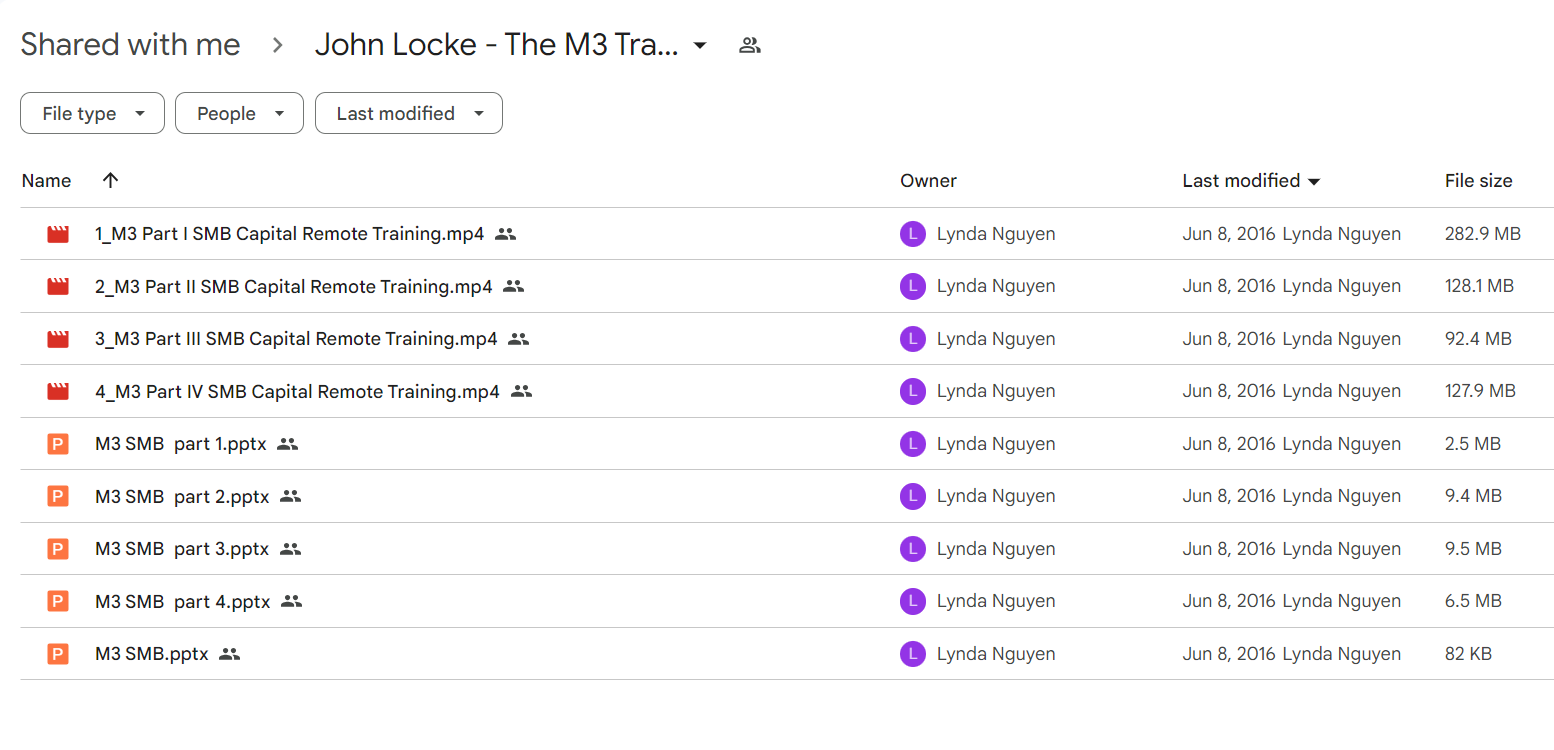Click the up arrow sort icon beside Name
Screen dimensions: 1554x750
click(x=110, y=180)
